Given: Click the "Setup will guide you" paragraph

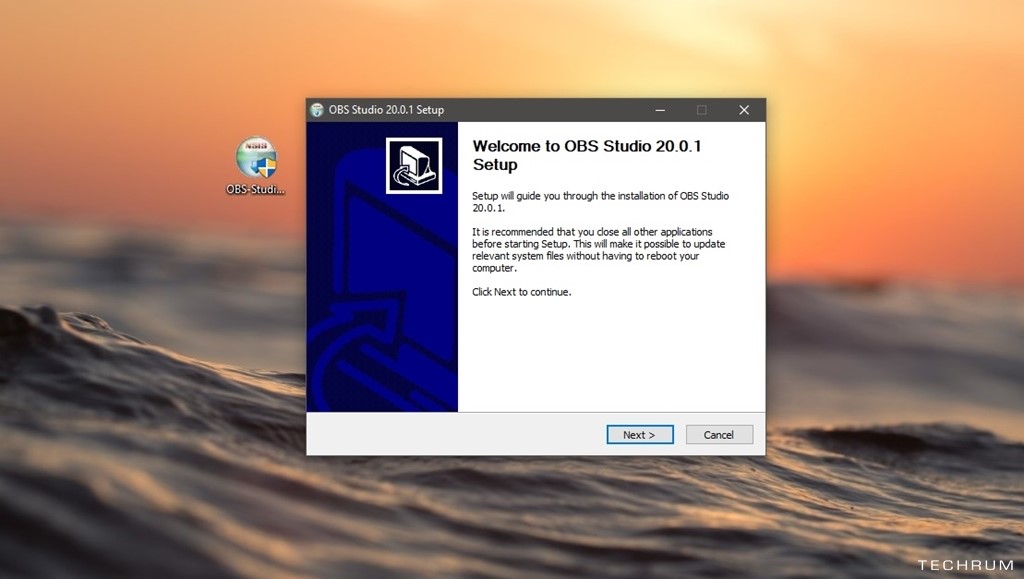Looking at the screenshot, I should pyautogui.click(x=600, y=202).
